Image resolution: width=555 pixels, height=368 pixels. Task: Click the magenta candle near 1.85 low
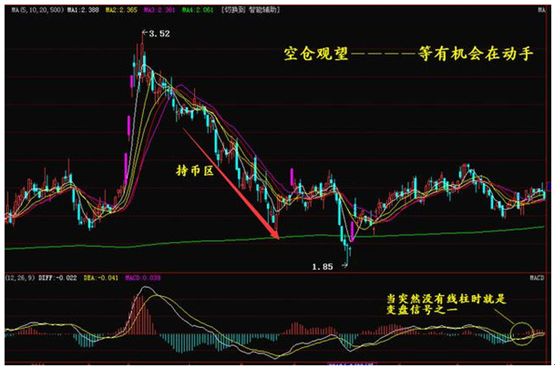coord(352,231)
